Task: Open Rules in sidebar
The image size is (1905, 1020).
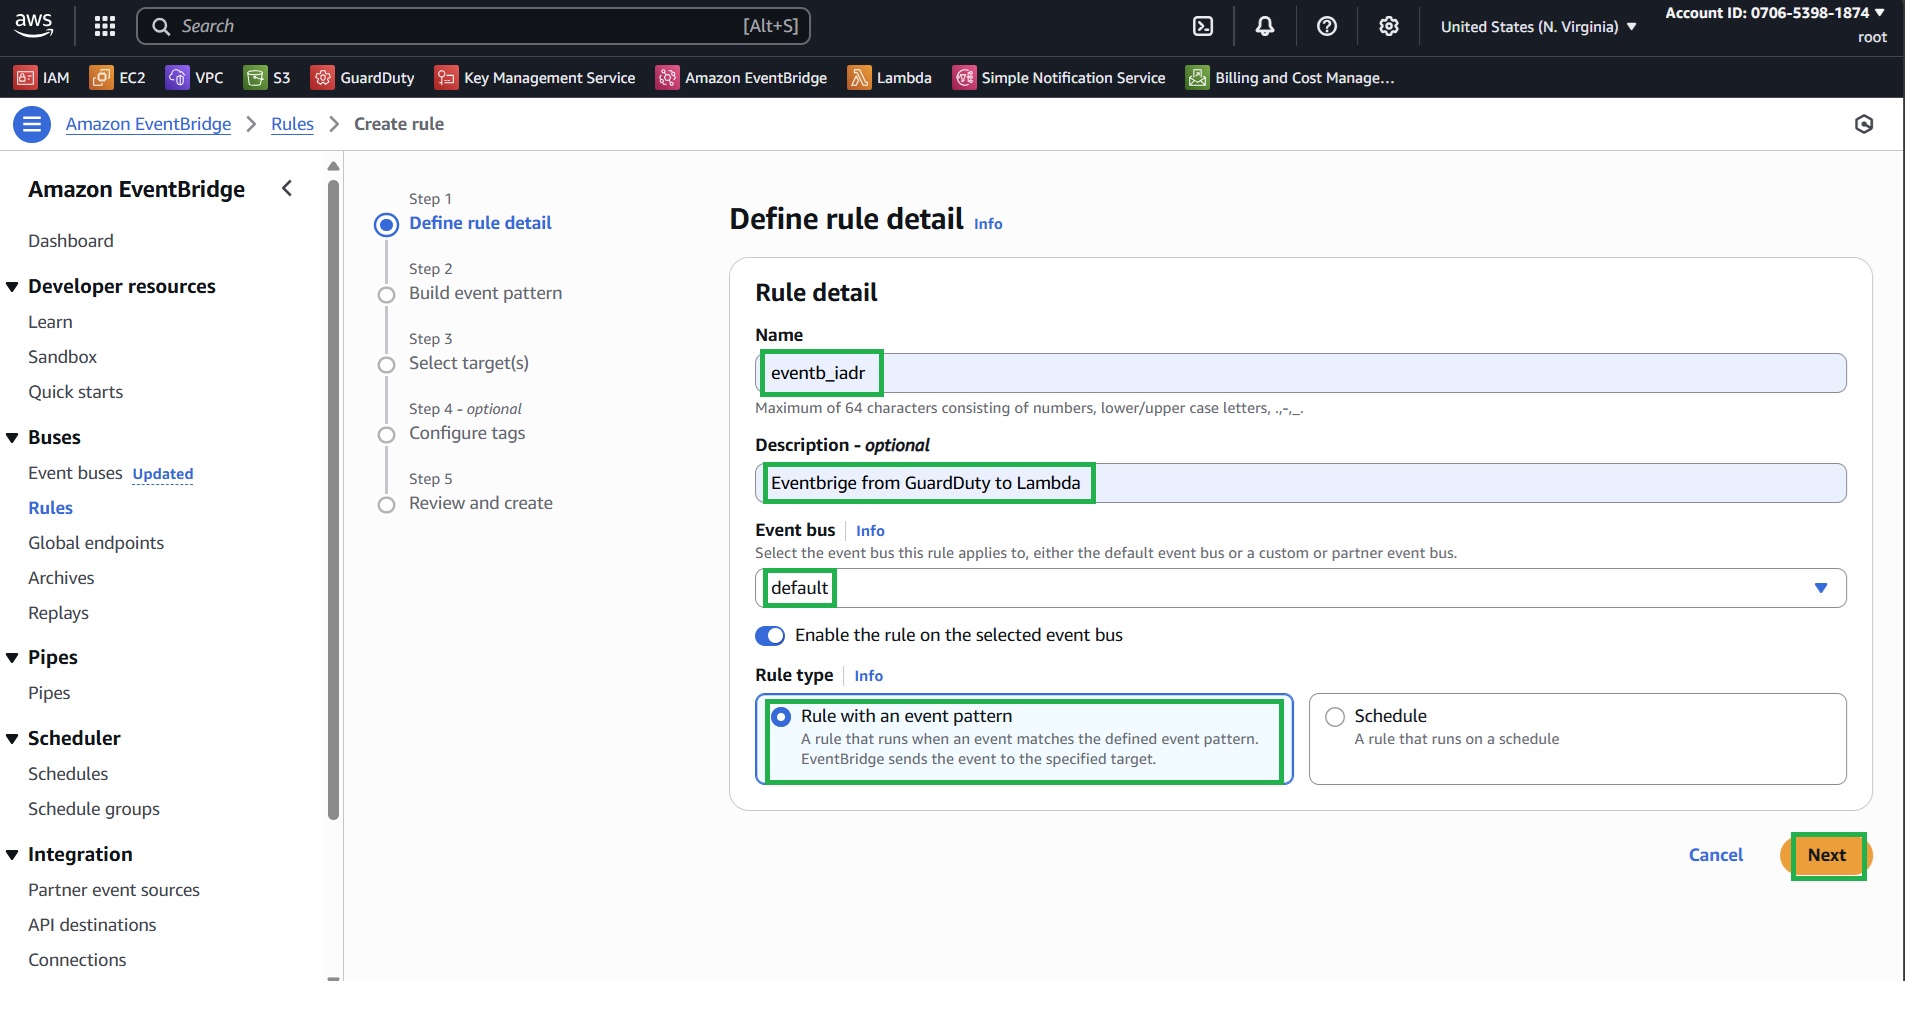Action: coord(50,508)
